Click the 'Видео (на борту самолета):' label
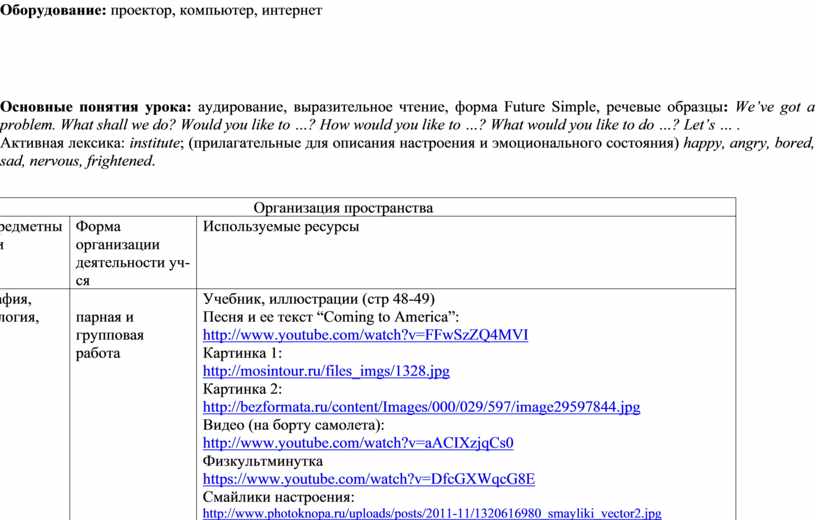Image resolution: width=816 pixels, height=520 pixels. [x=294, y=425]
